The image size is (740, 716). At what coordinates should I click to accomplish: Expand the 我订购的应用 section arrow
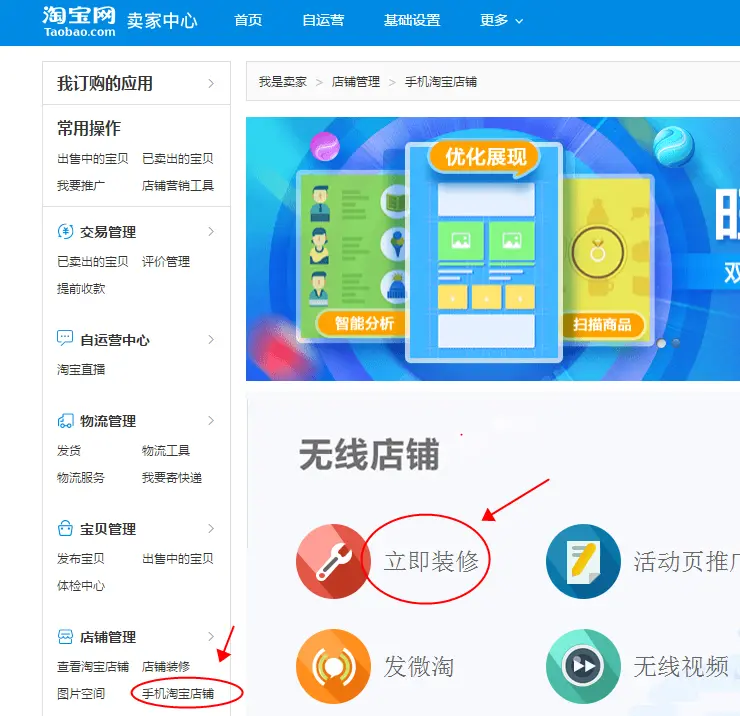click(x=211, y=84)
